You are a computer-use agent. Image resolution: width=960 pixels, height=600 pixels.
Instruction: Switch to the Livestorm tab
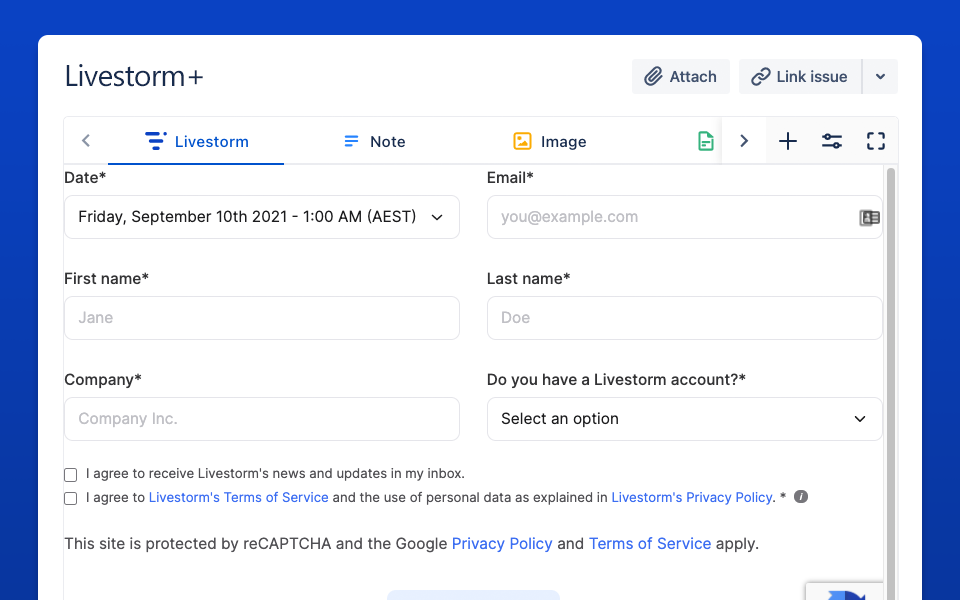[x=196, y=141]
